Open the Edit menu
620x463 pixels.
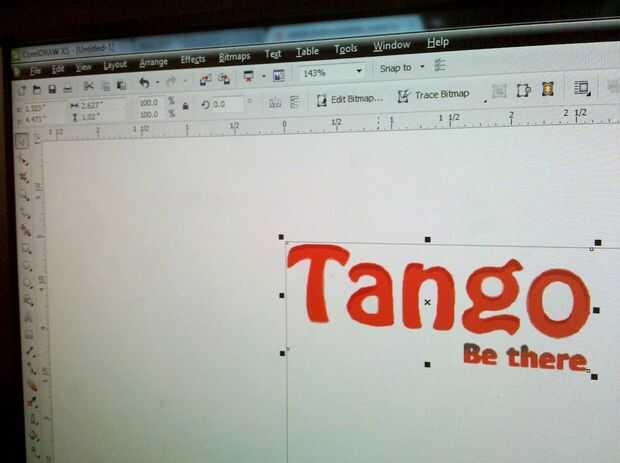click(x=58, y=70)
